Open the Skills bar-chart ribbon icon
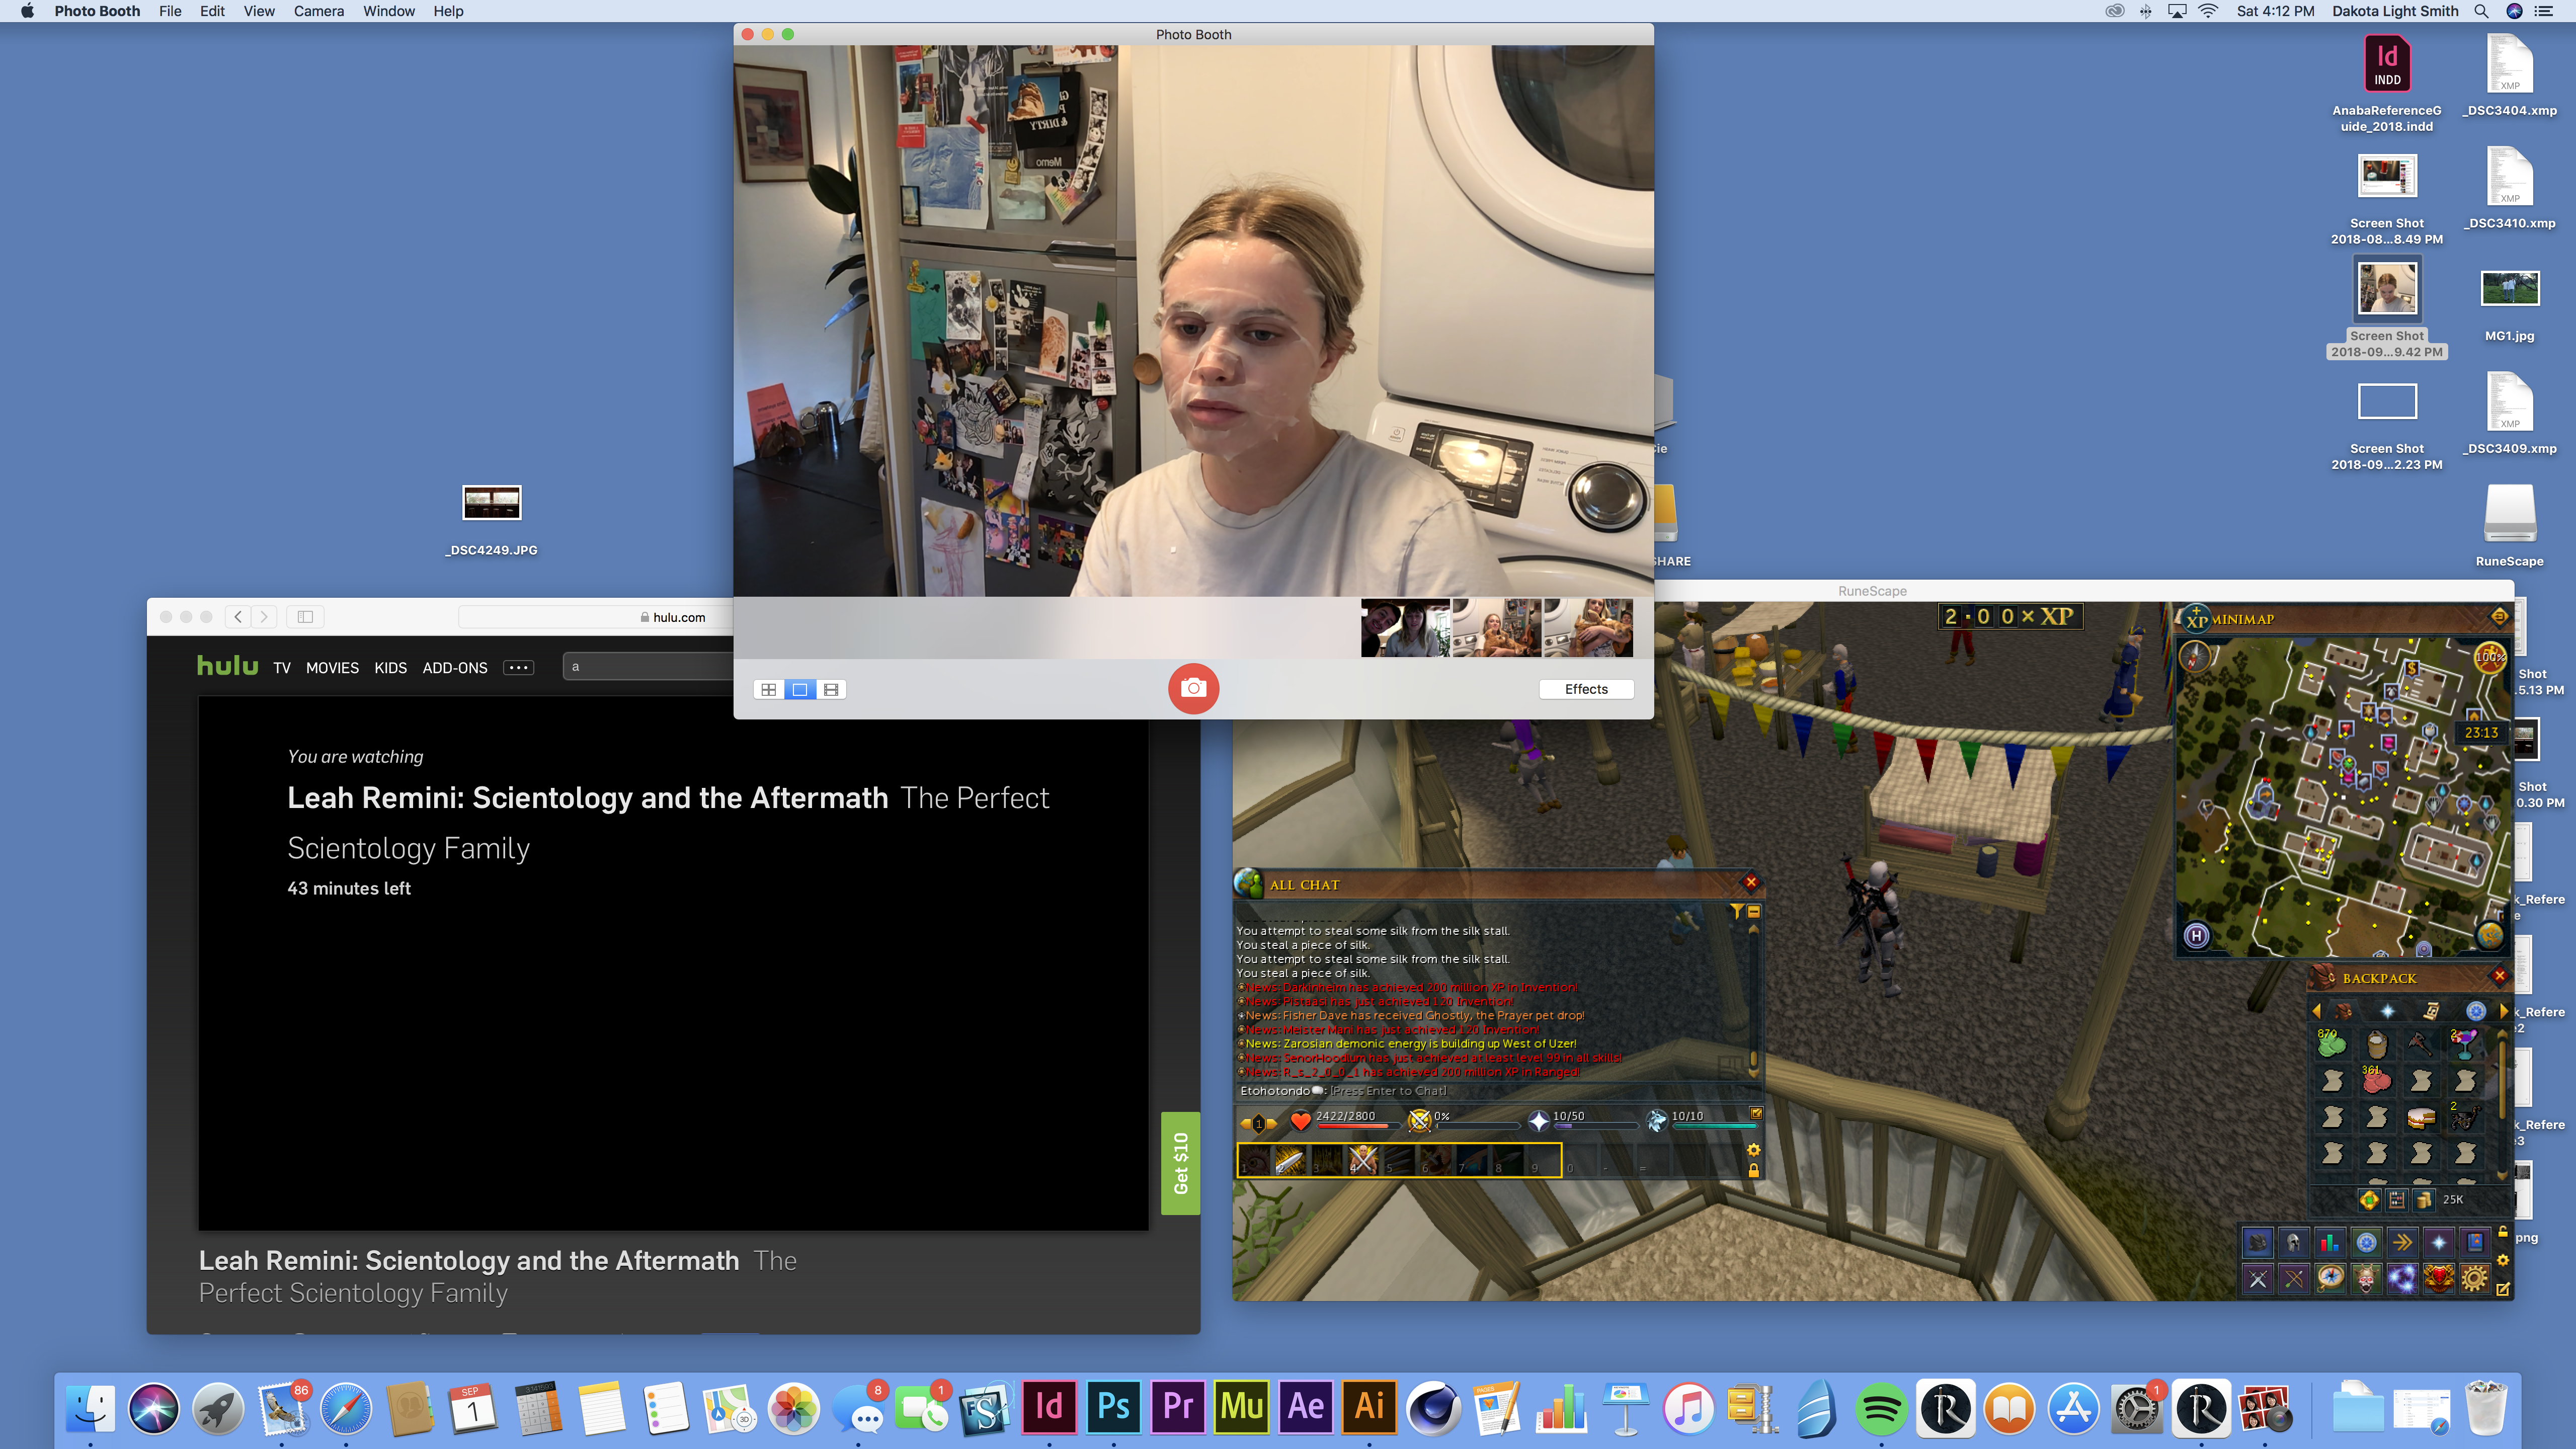This screenshot has width=2576, height=1449. click(2330, 1242)
